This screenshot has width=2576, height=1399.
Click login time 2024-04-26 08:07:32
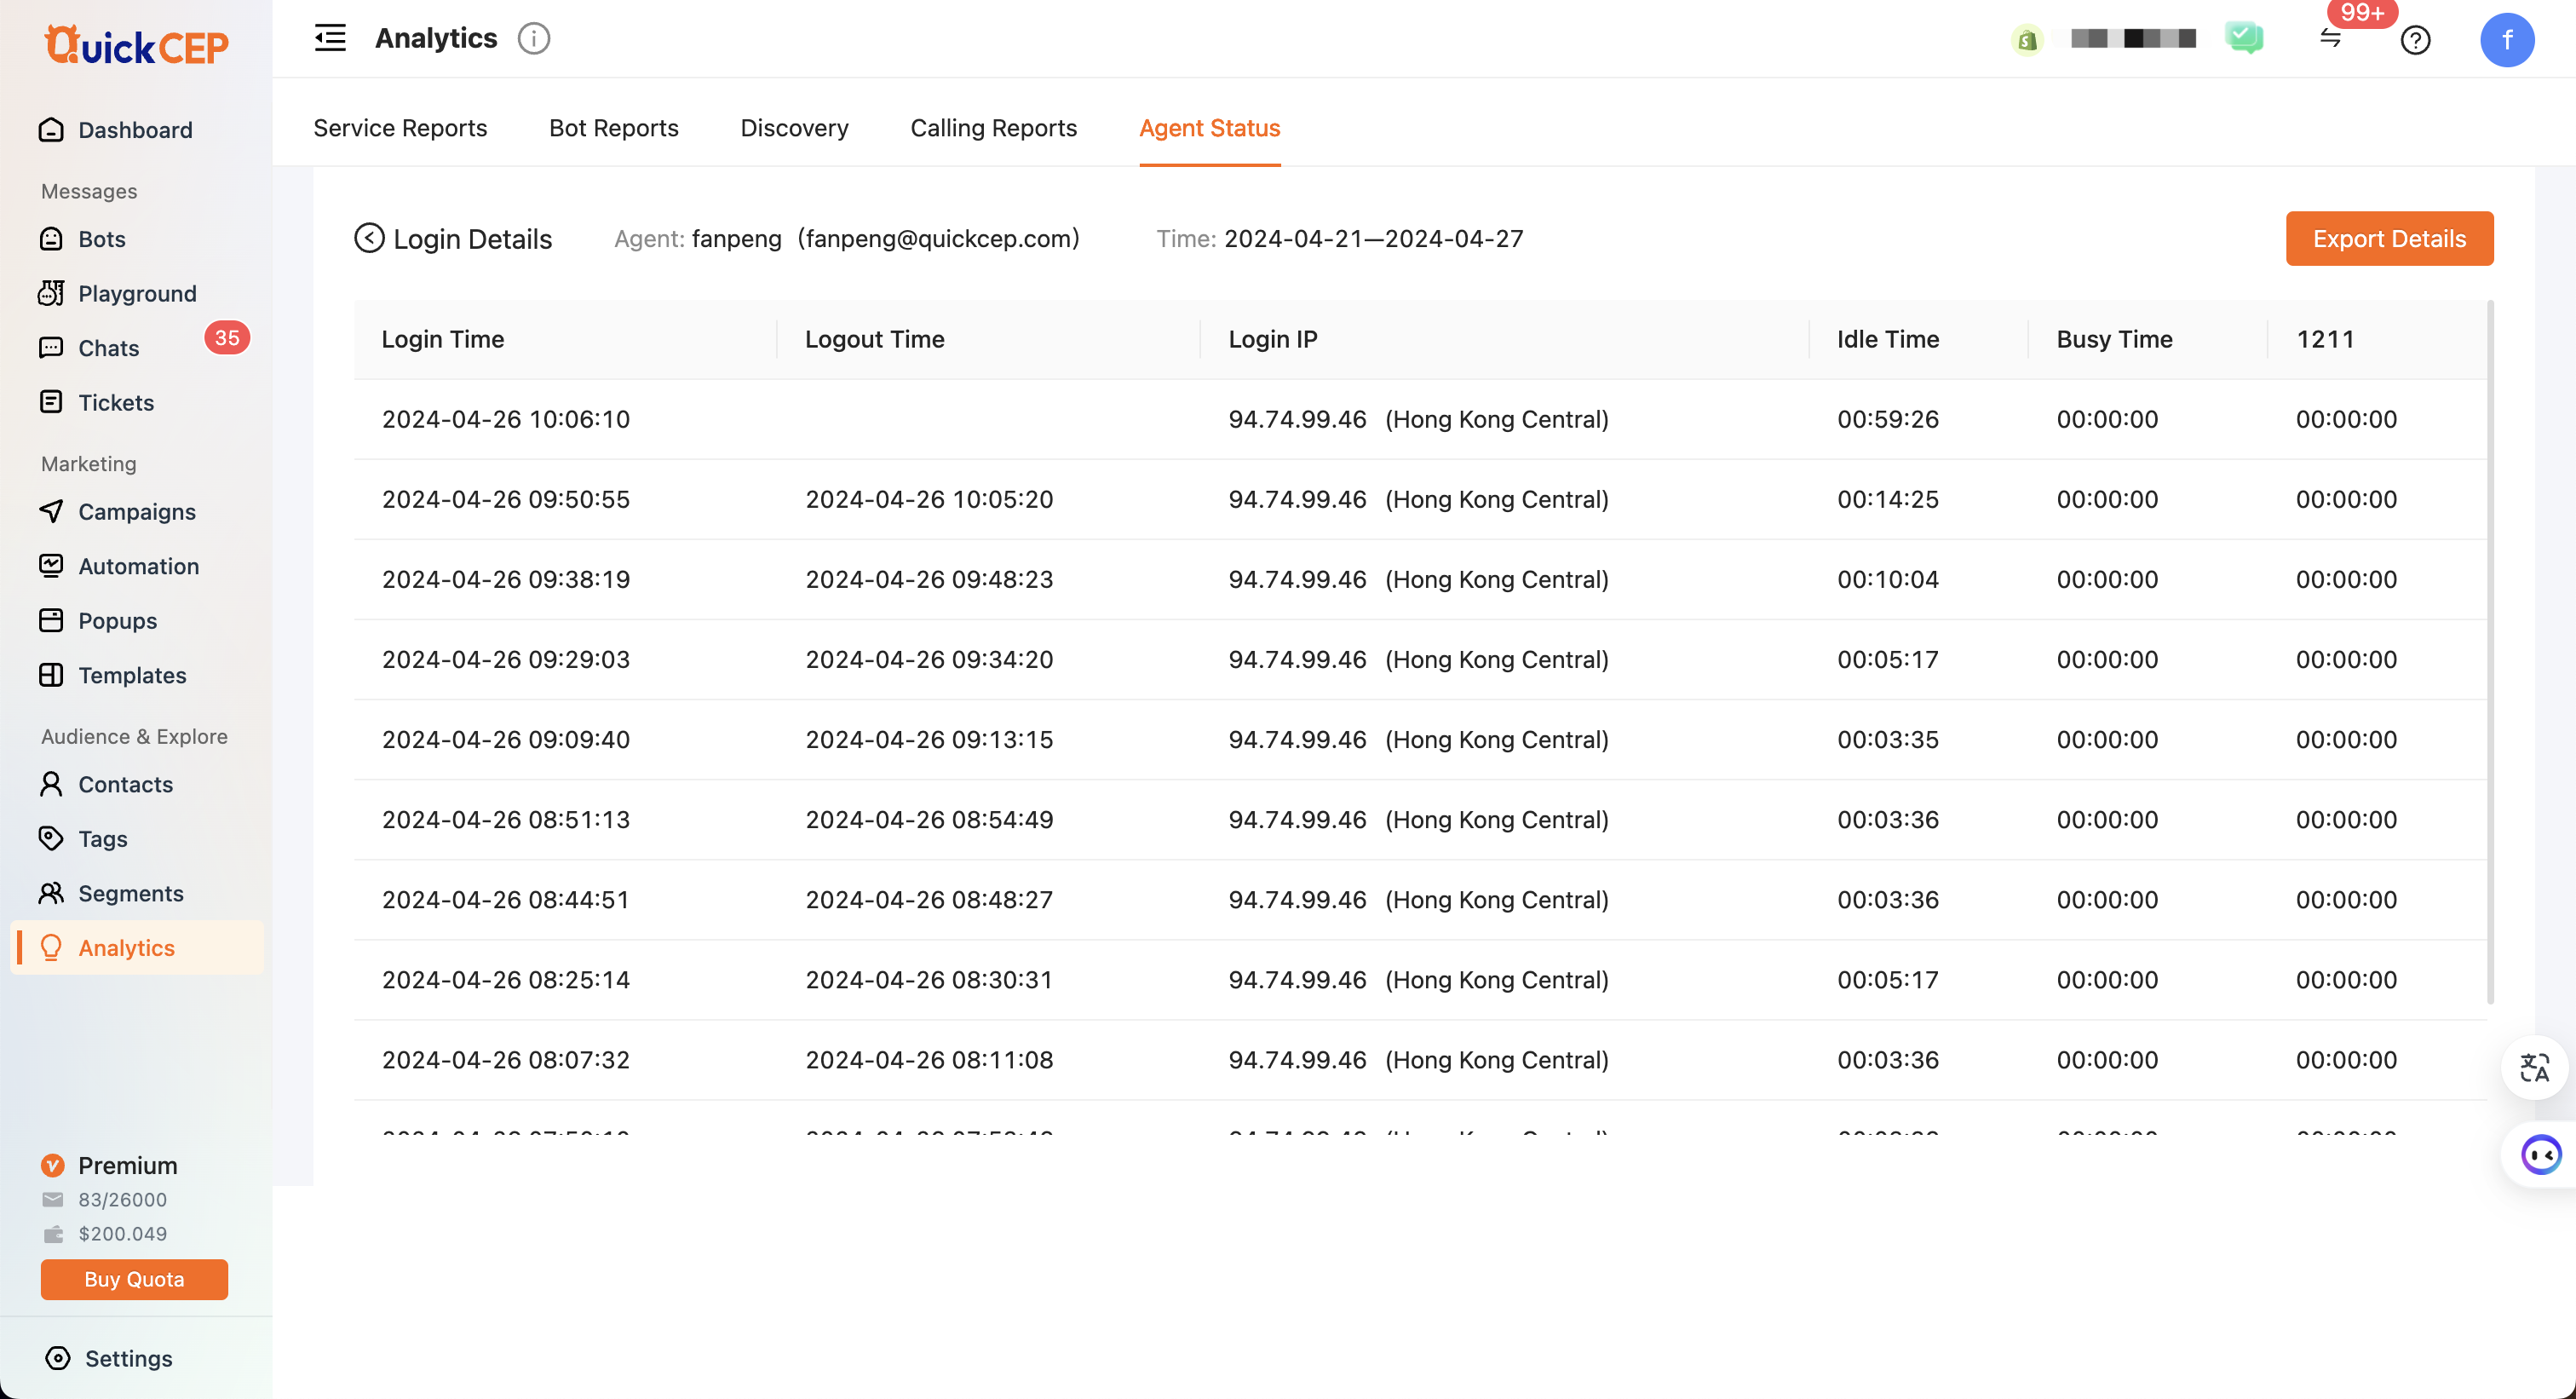[x=506, y=1059]
